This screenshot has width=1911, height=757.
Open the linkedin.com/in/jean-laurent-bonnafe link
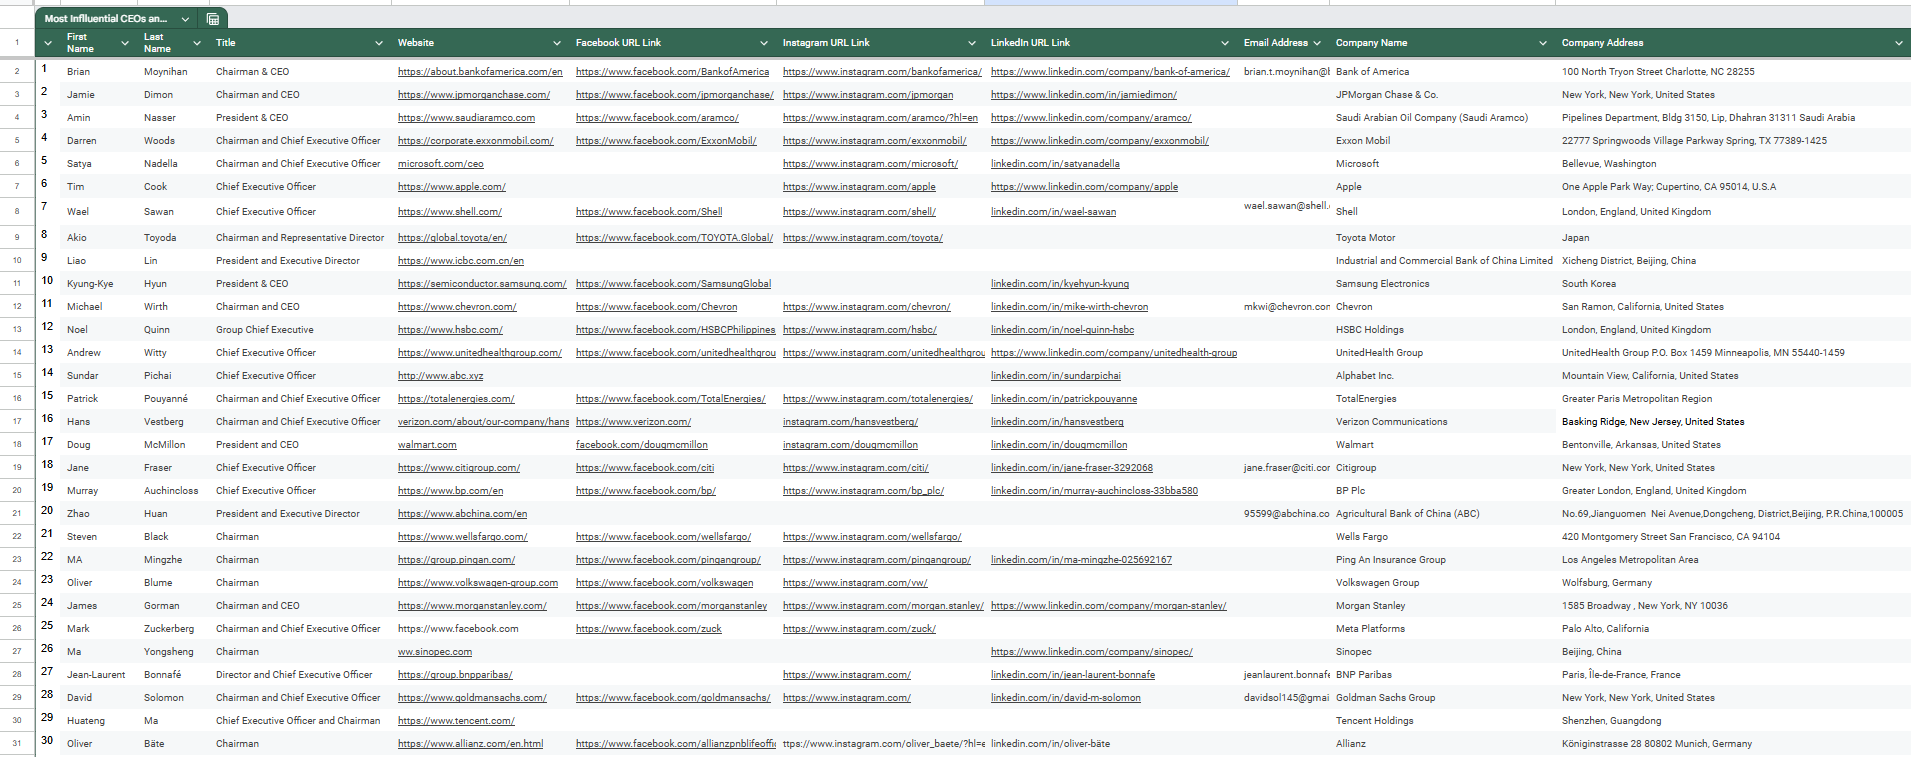pos(1073,675)
